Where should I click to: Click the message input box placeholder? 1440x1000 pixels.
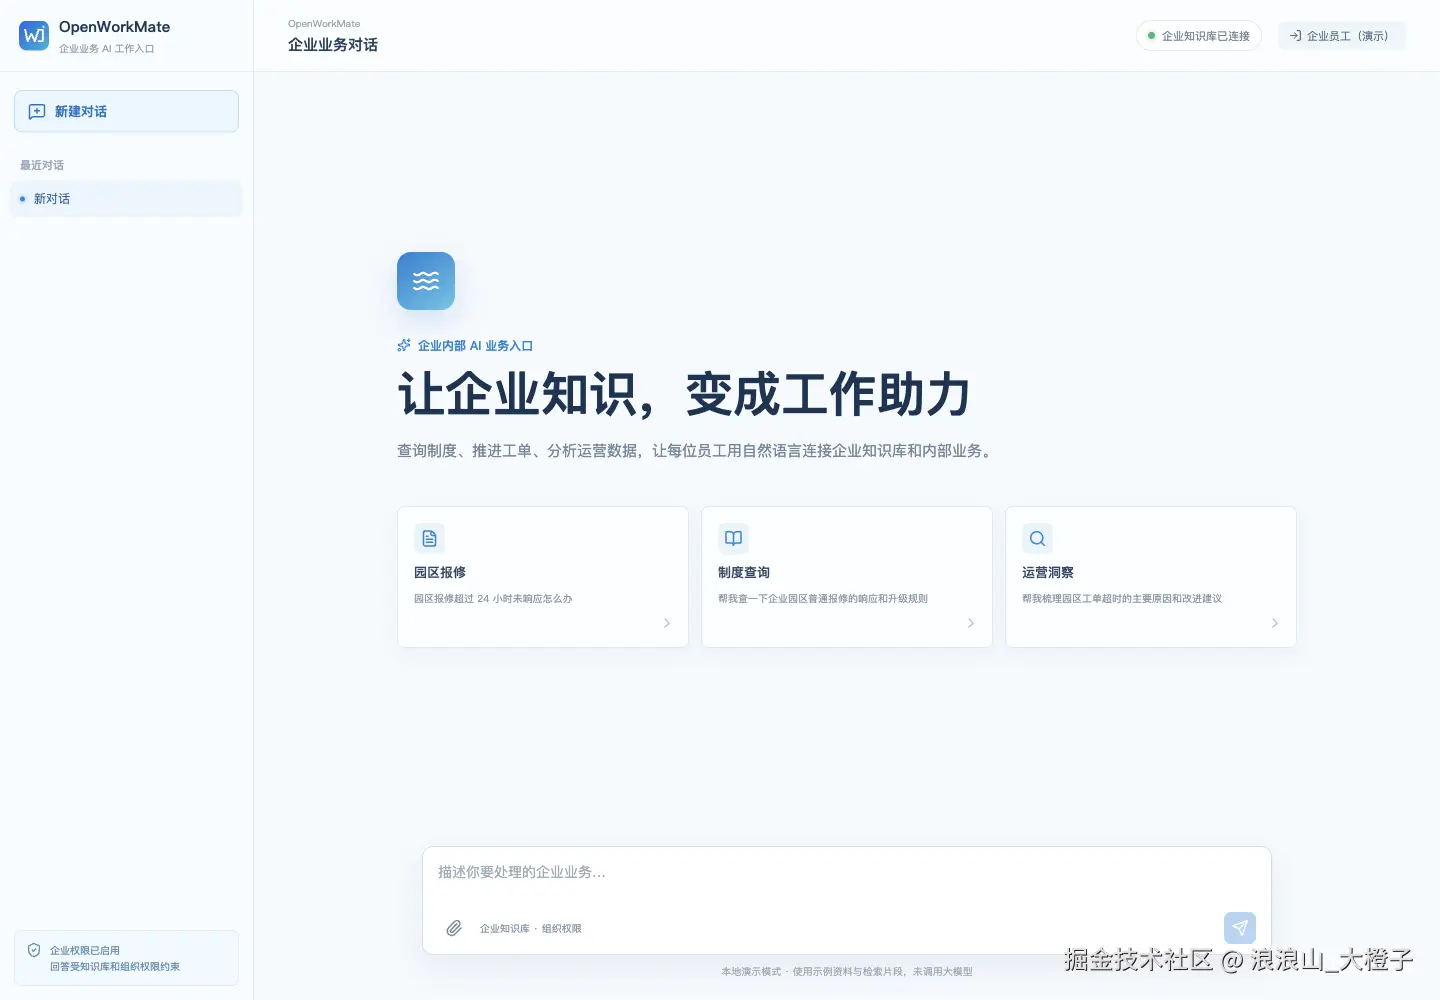[522, 872]
